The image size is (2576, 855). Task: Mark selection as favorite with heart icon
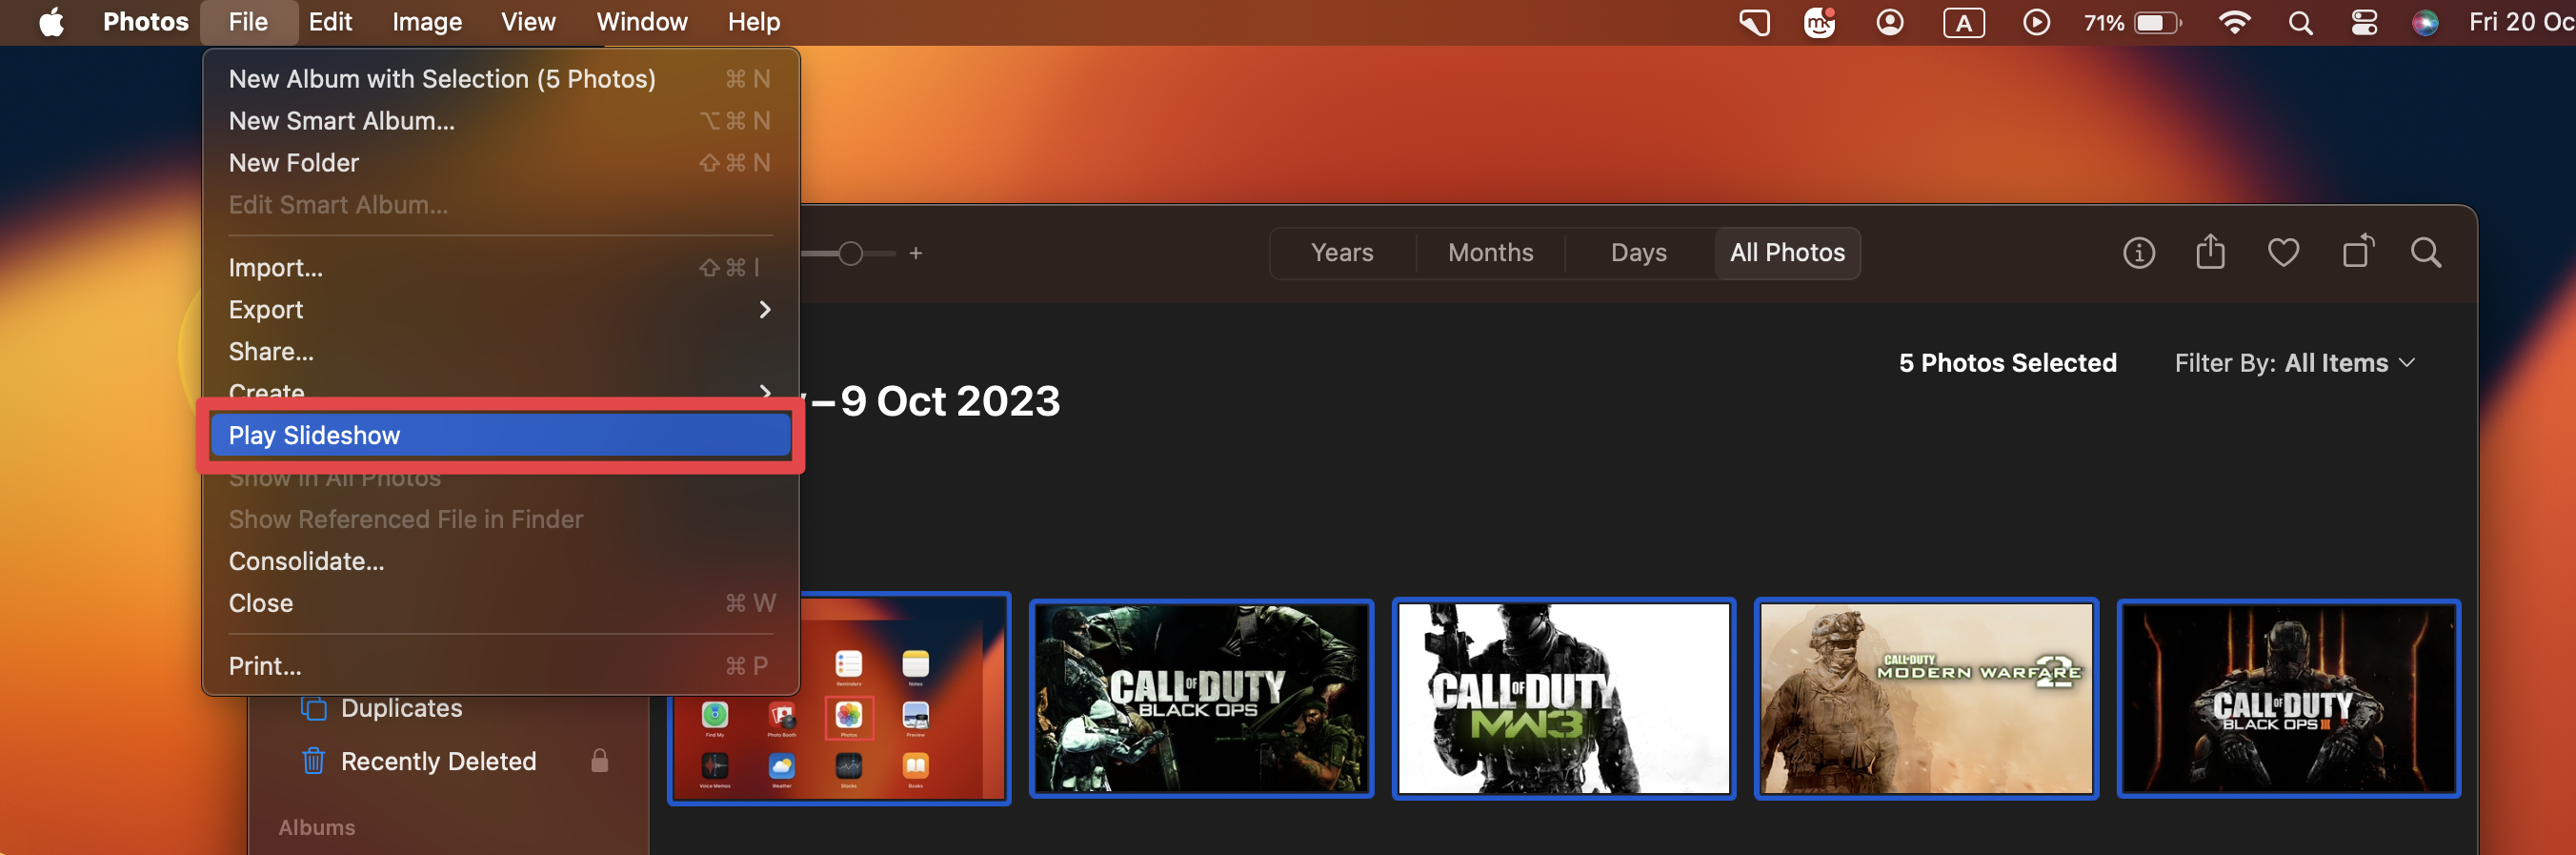point(2282,253)
